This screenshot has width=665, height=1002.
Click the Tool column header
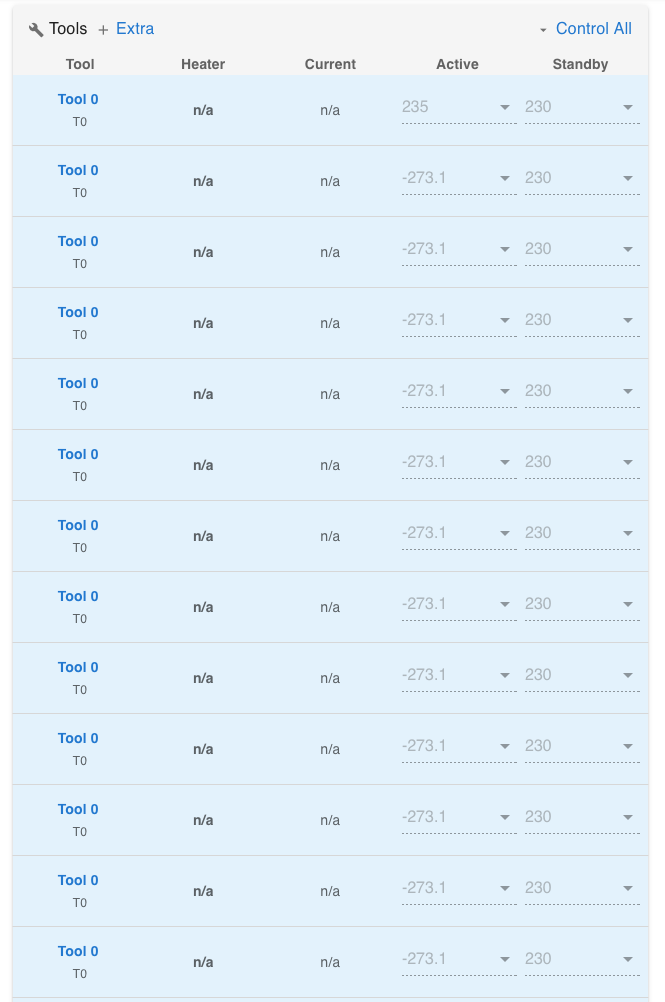tap(80, 64)
